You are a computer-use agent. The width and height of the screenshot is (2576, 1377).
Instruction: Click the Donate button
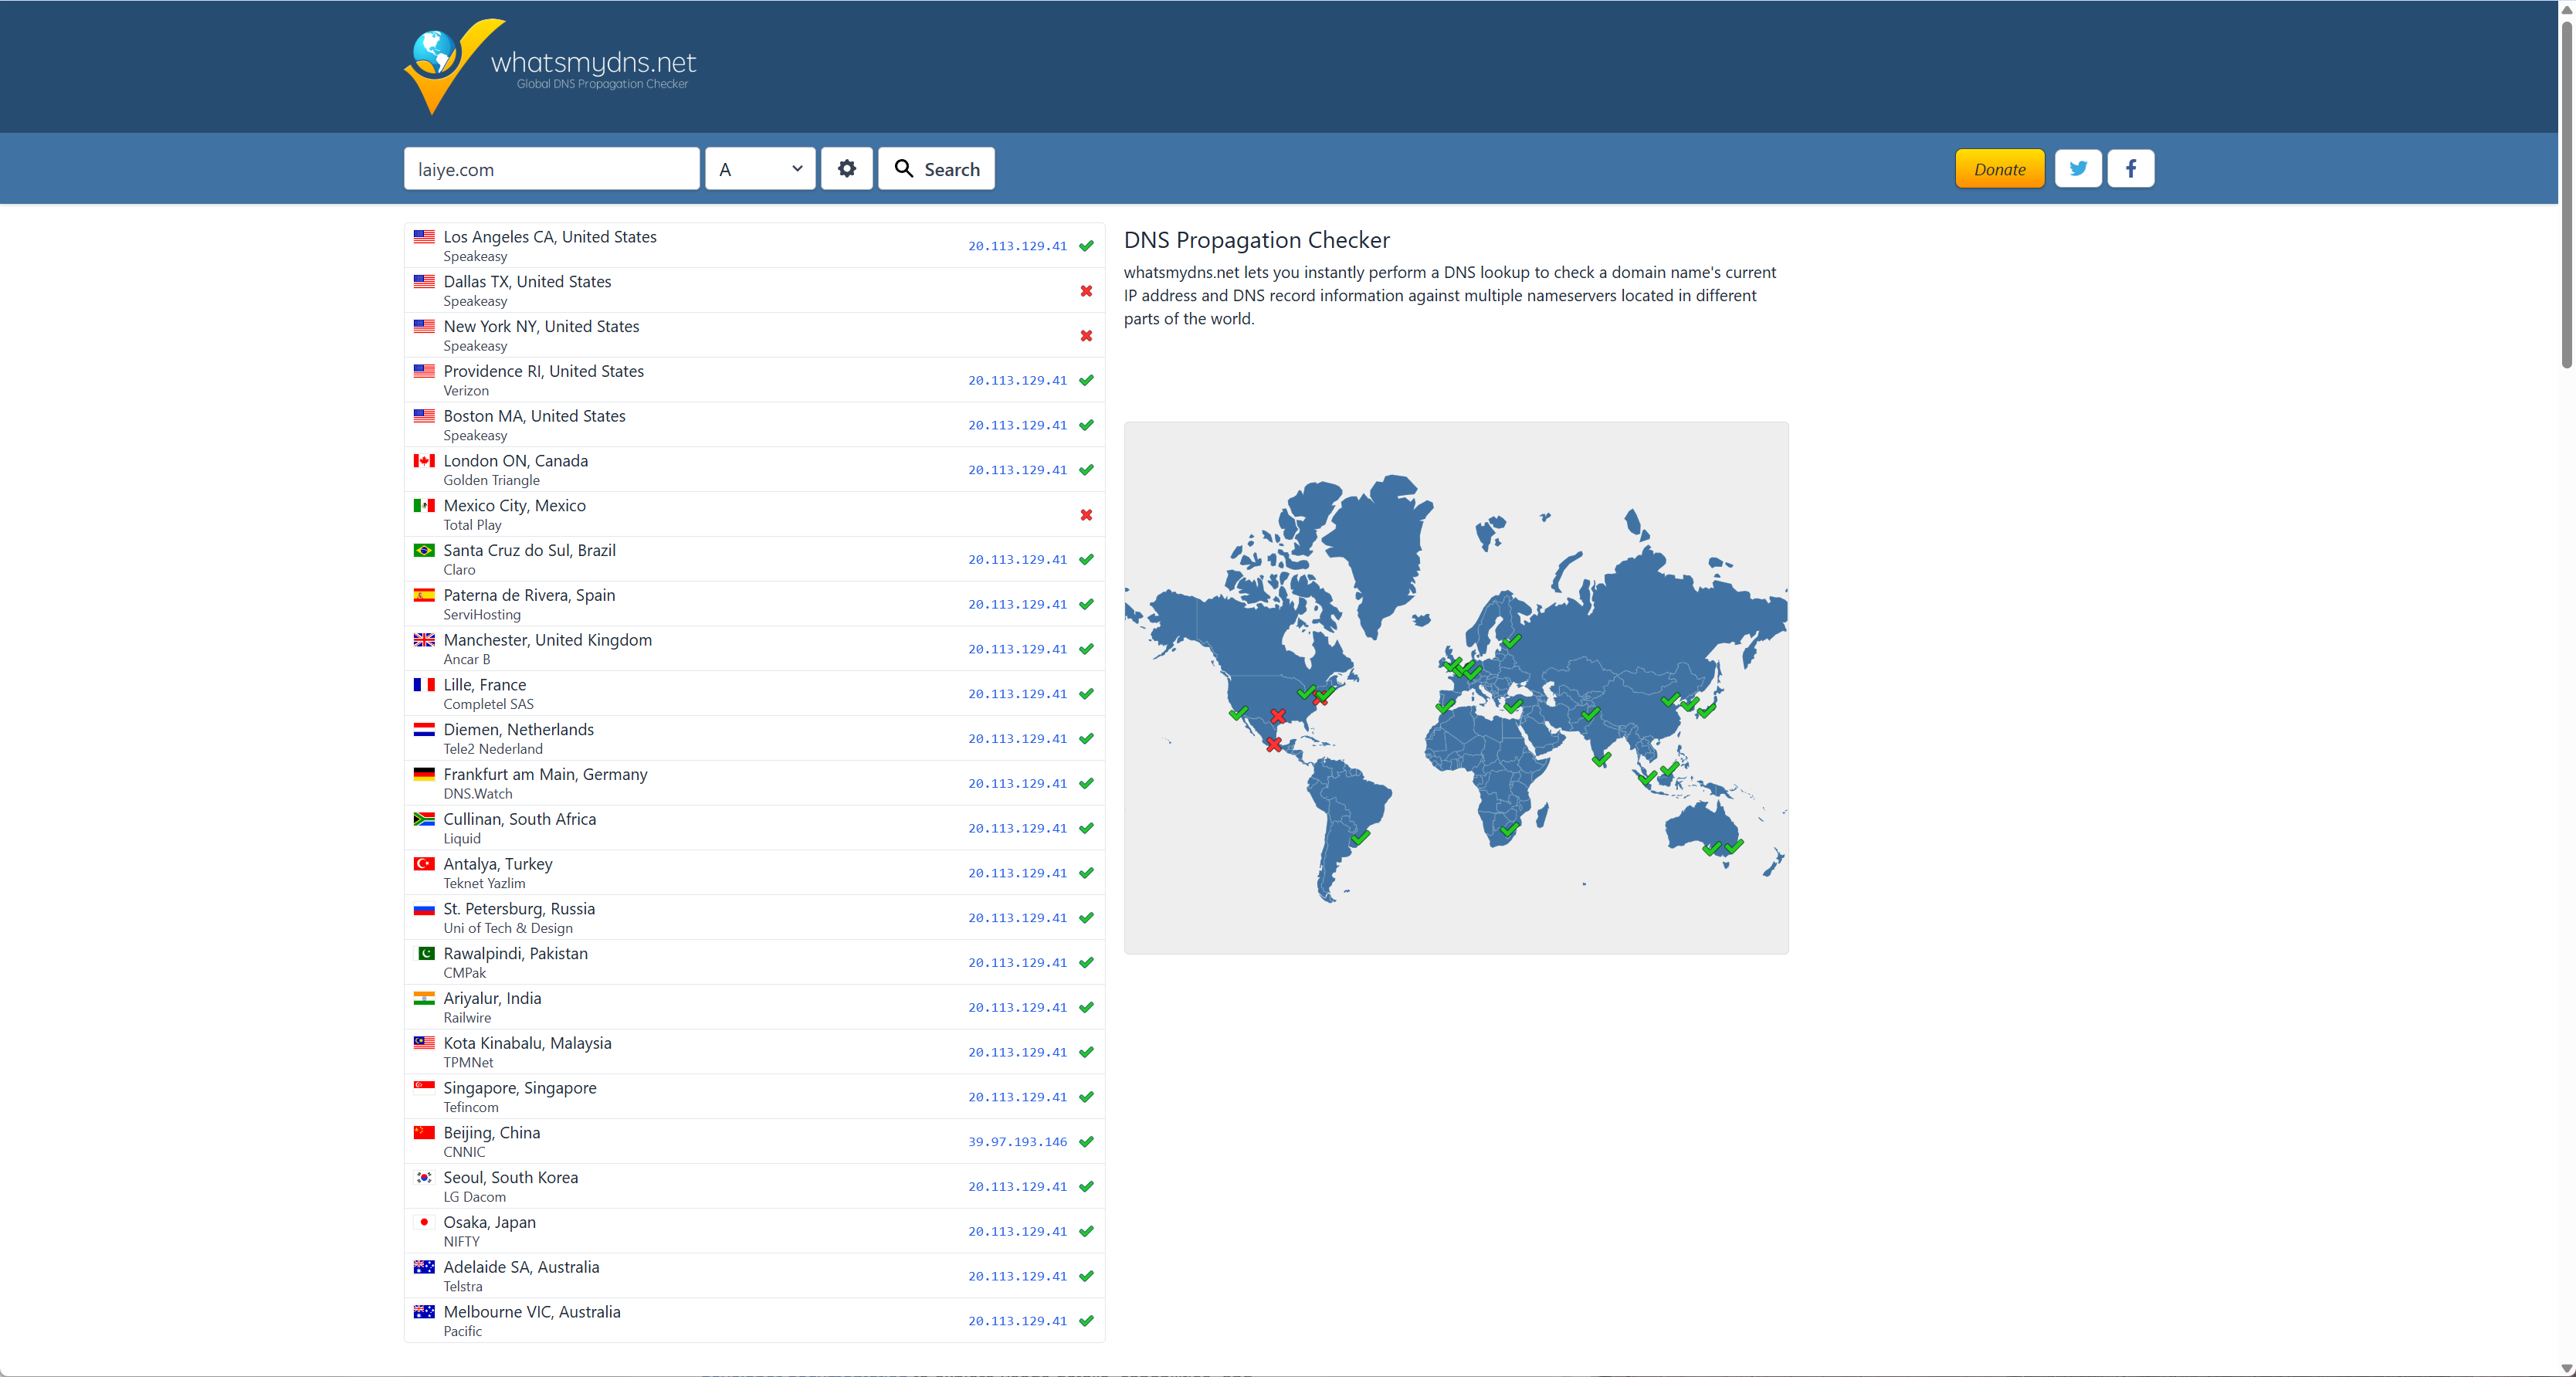point(1999,169)
